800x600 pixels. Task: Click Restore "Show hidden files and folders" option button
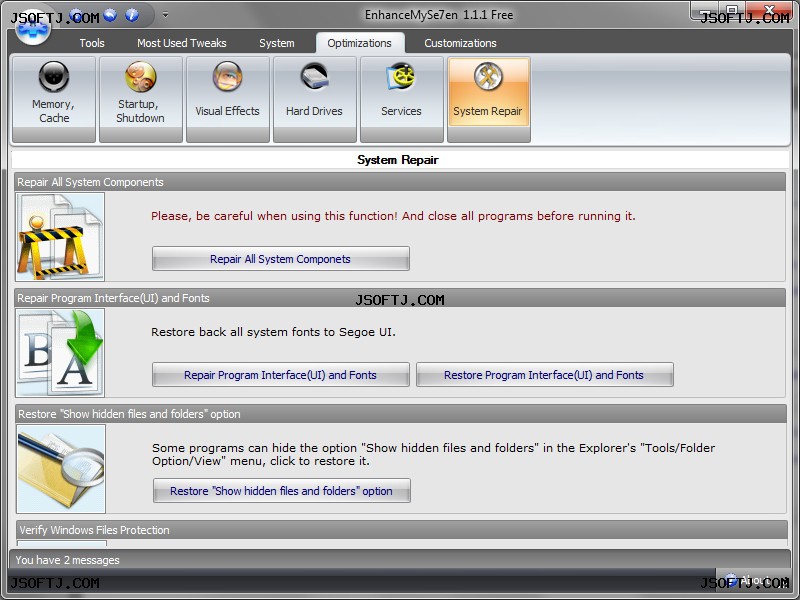pyautogui.click(x=282, y=491)
